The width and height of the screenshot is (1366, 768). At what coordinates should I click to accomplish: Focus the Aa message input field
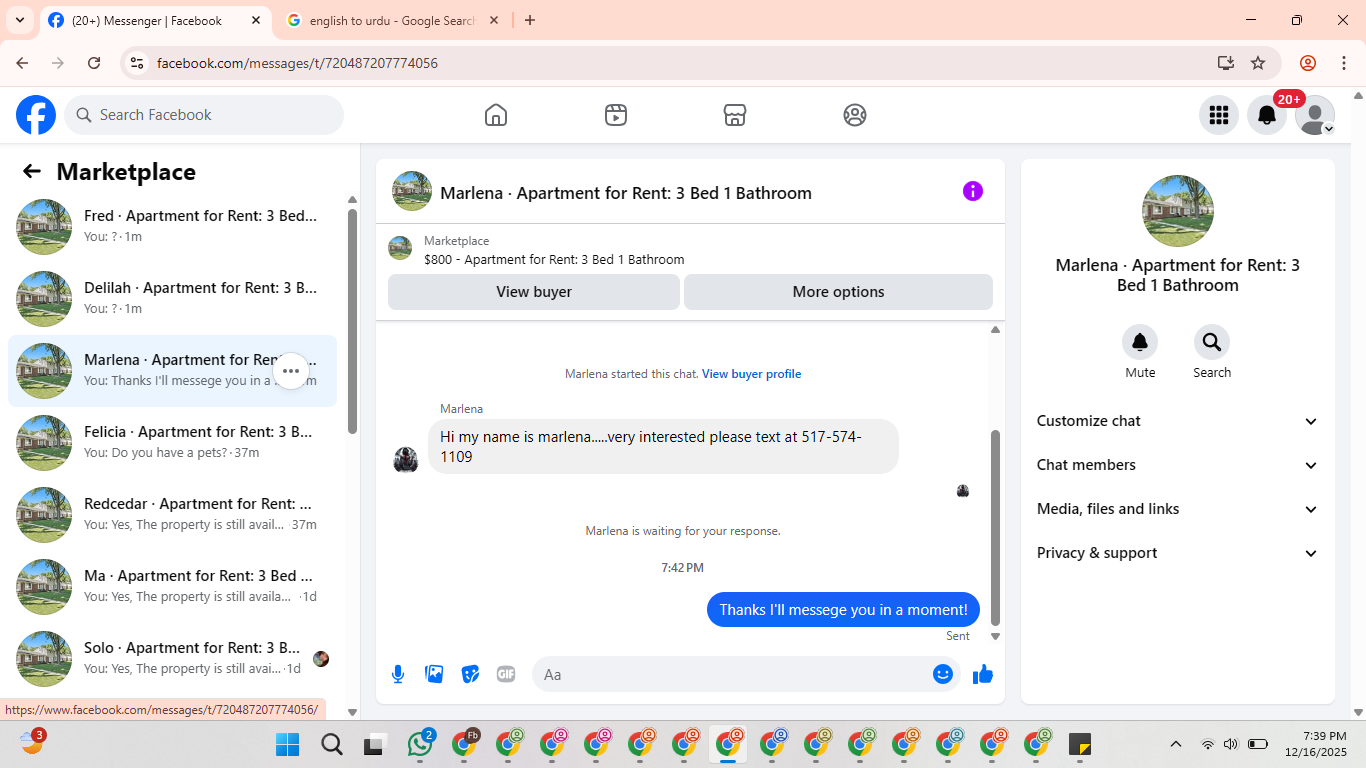746,674
